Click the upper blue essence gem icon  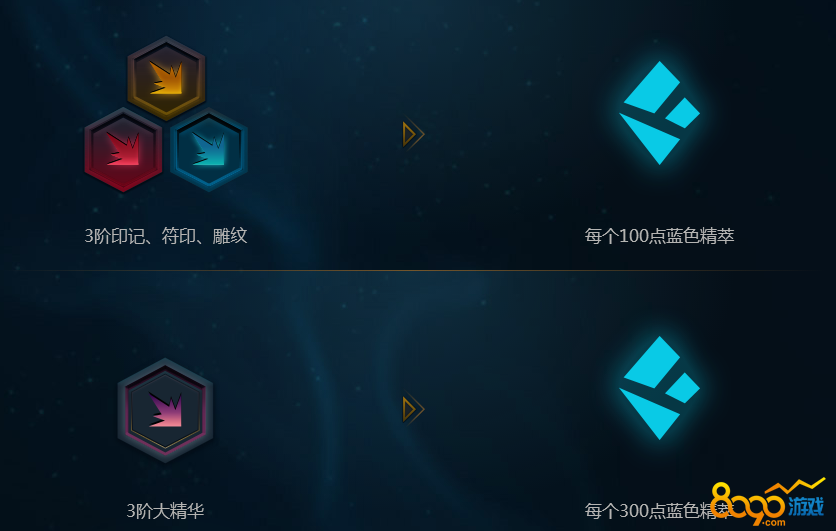(x=660, y=112)
